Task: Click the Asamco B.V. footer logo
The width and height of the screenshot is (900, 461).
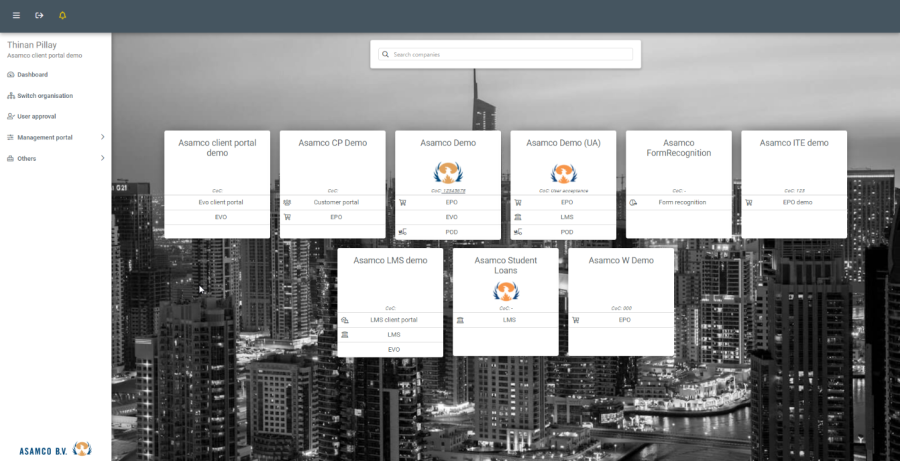Action: point(55,447)
